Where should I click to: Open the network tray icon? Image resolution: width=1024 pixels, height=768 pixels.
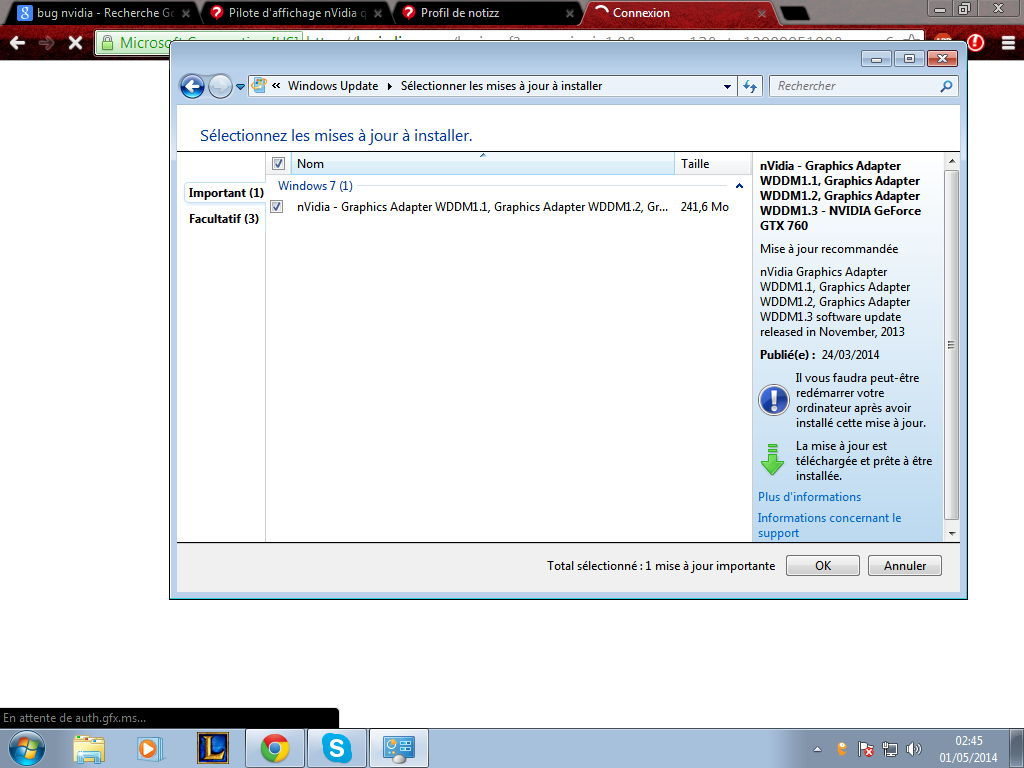point(889,749)
